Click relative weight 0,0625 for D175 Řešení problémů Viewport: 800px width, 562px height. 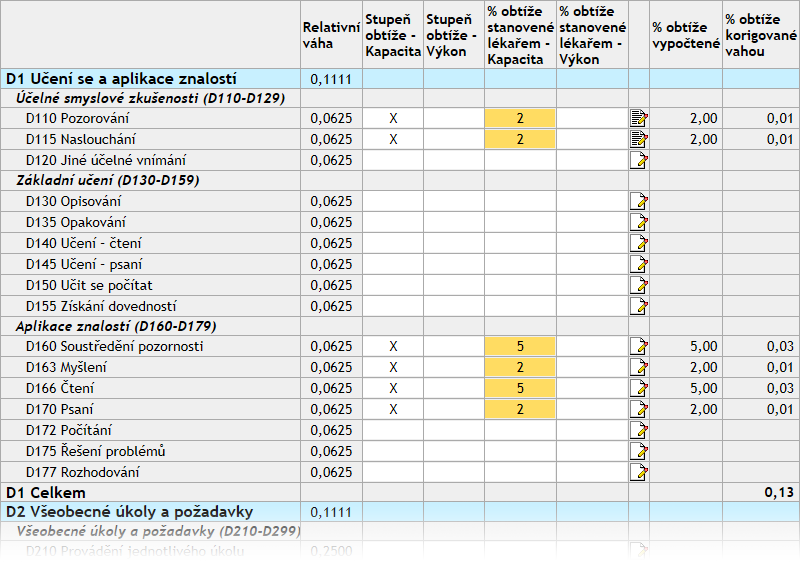[331, 451]
